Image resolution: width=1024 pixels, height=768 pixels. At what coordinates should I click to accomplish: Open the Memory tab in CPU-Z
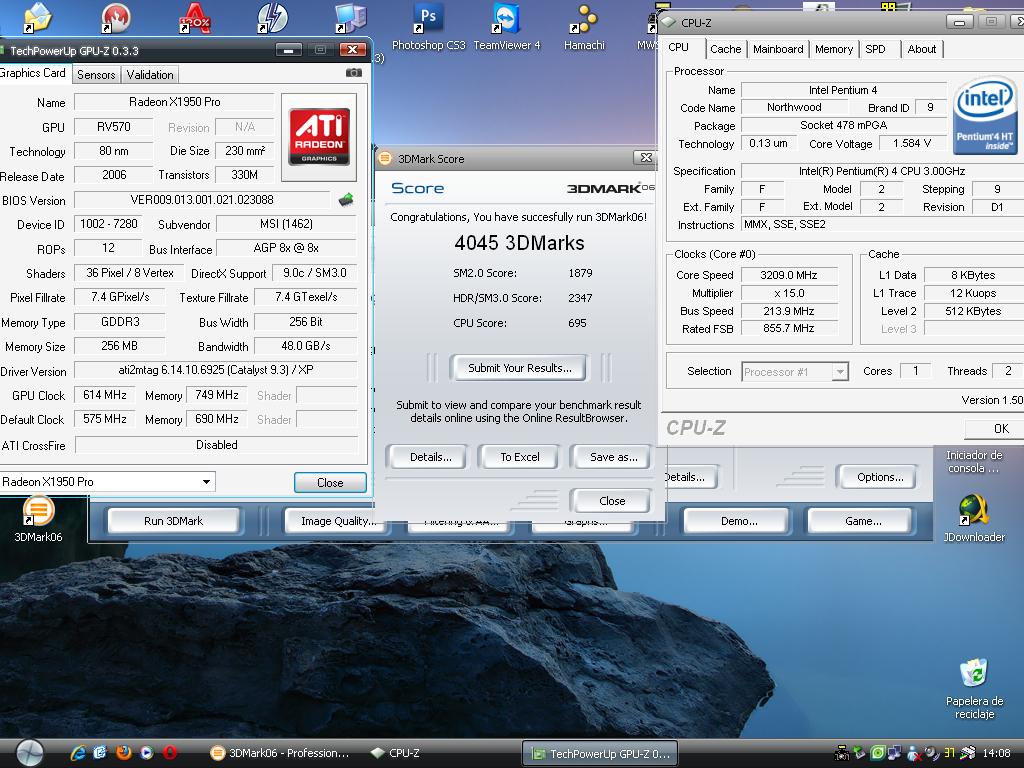point(834,49)
